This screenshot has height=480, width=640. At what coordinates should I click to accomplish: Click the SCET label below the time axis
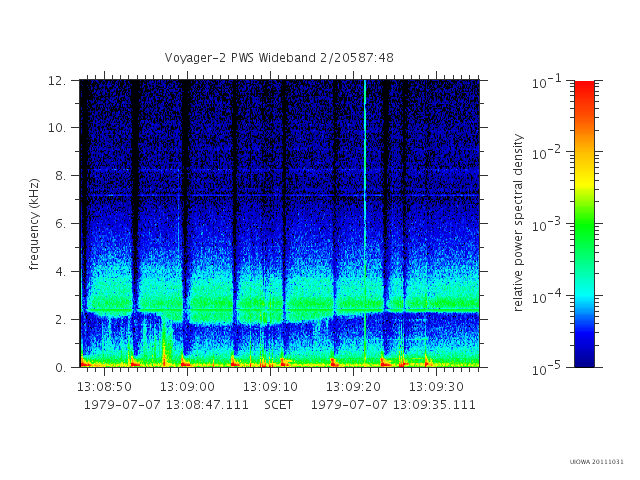[278, 405]
